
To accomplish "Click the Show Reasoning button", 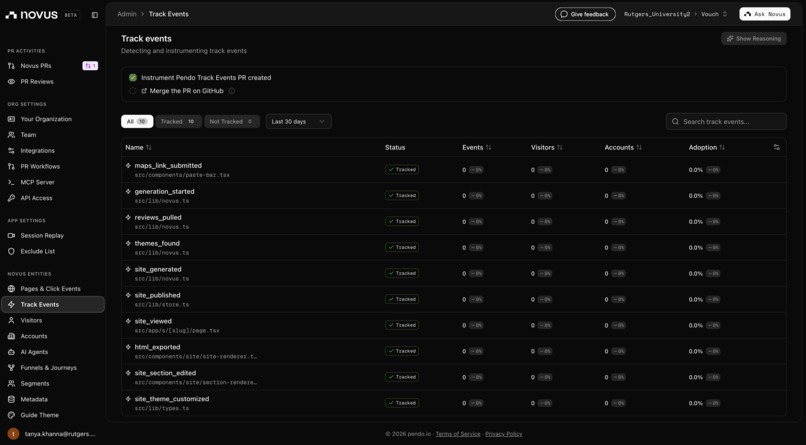I will [754, 39].
